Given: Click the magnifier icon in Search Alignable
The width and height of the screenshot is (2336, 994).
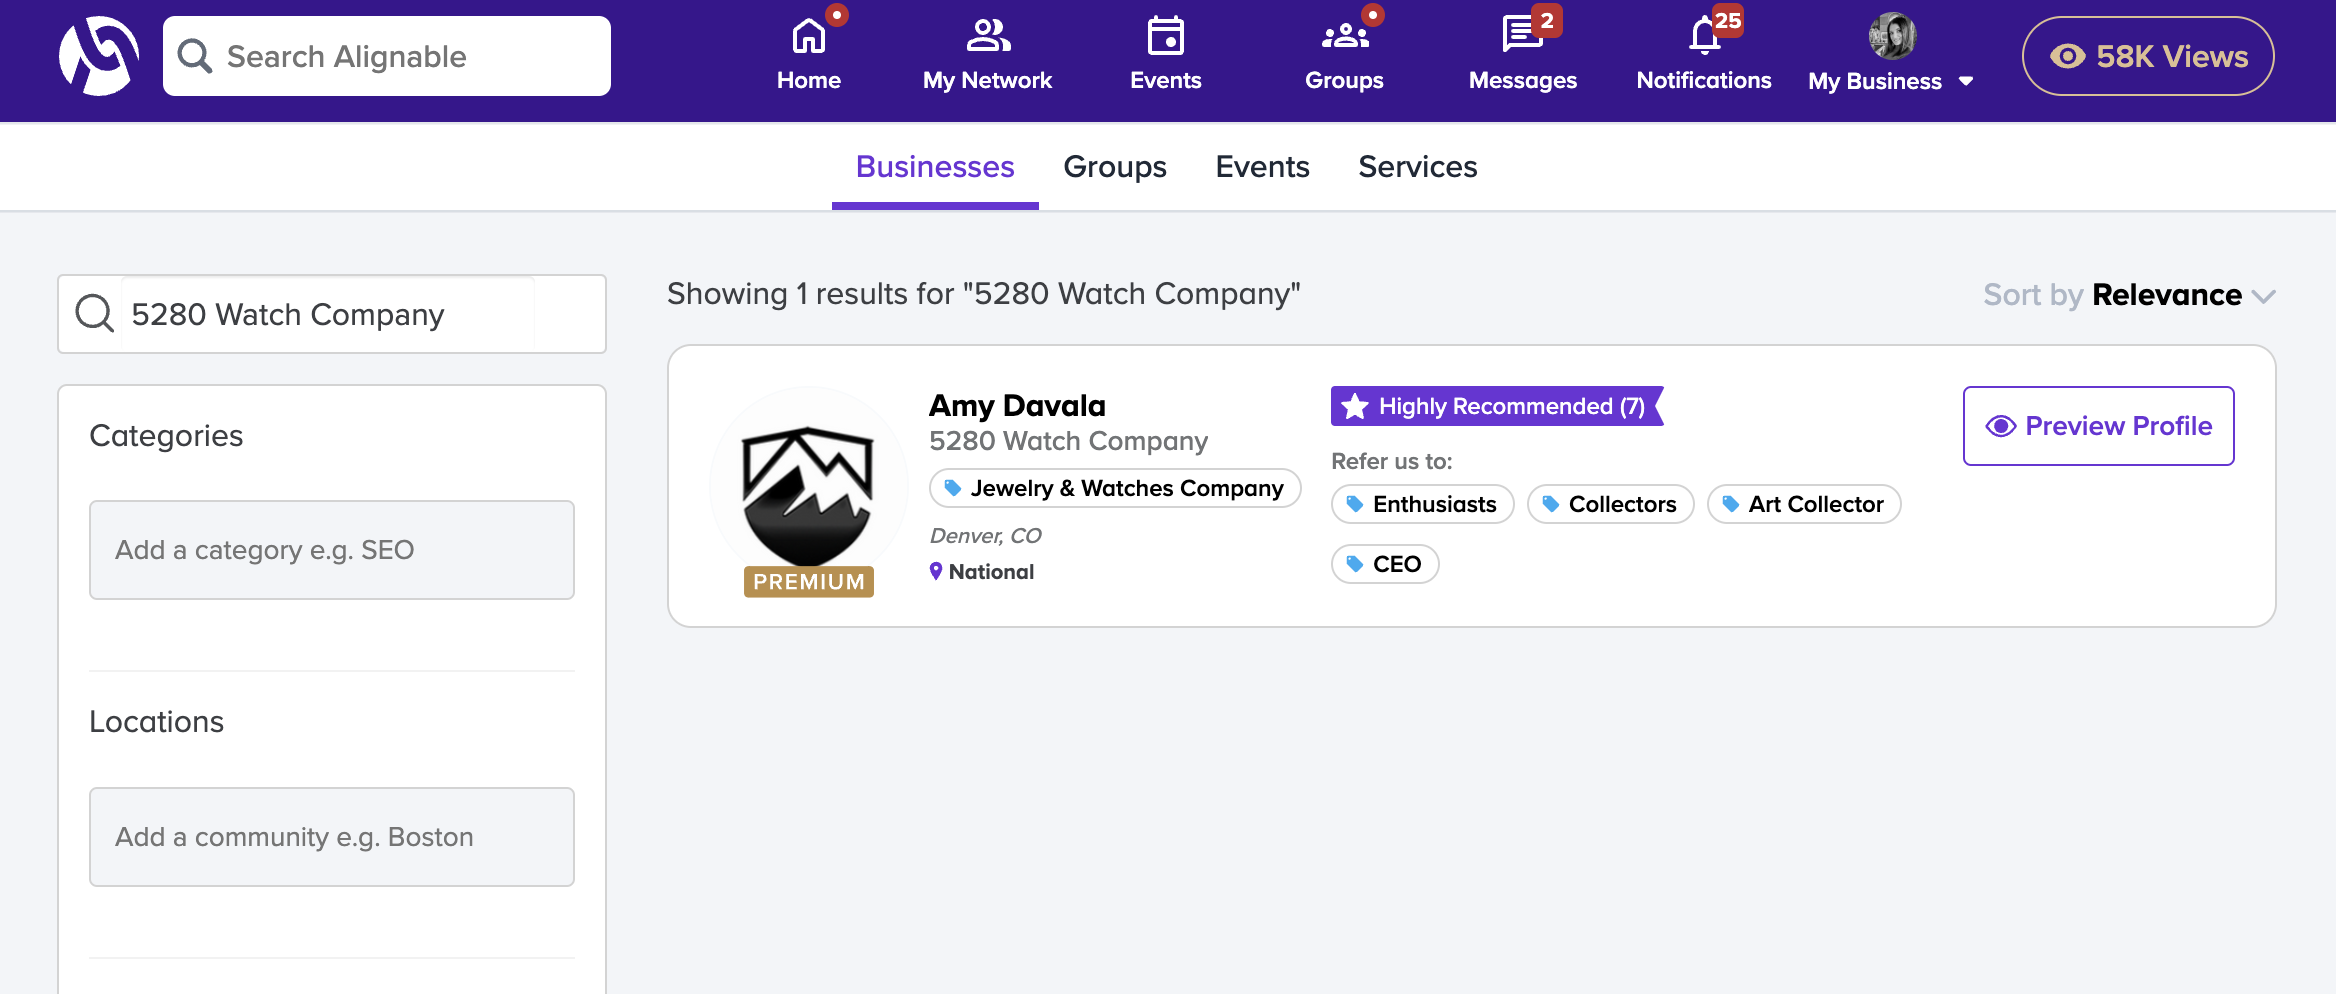Looking at the screenshot, I should click(195, 56).
